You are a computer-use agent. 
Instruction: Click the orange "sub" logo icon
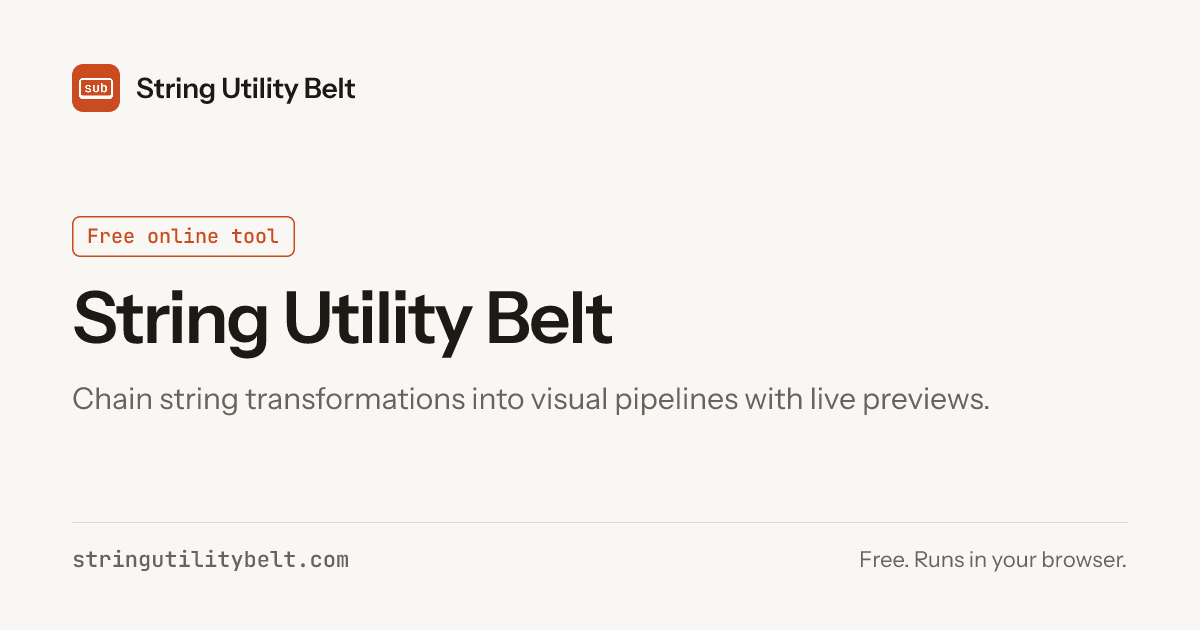(96, 88)
